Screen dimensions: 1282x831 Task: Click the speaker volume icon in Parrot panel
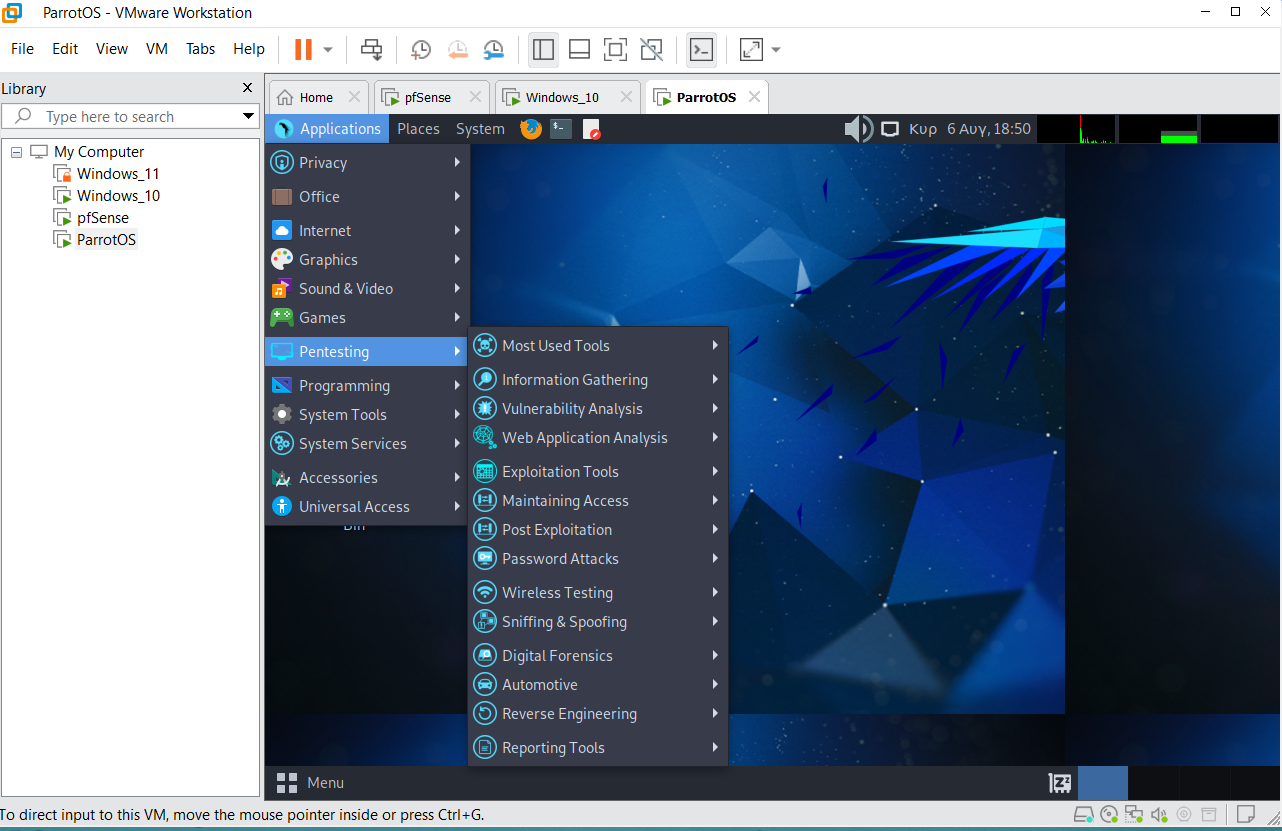click(858, 128)
